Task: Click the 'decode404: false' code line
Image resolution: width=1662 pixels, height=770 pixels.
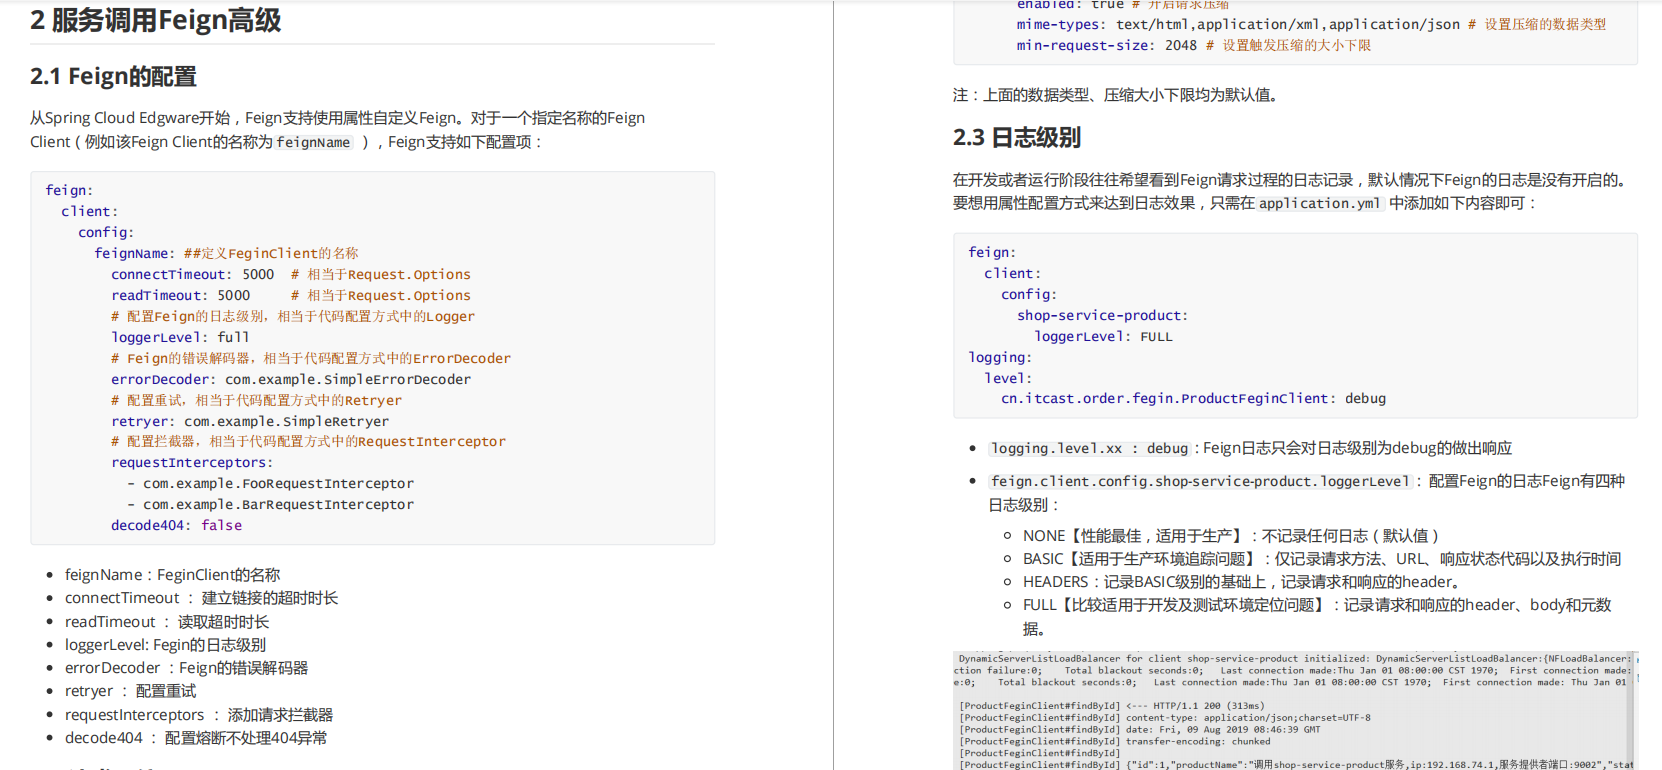Action: pyautogui.click(x=176, y=525)
